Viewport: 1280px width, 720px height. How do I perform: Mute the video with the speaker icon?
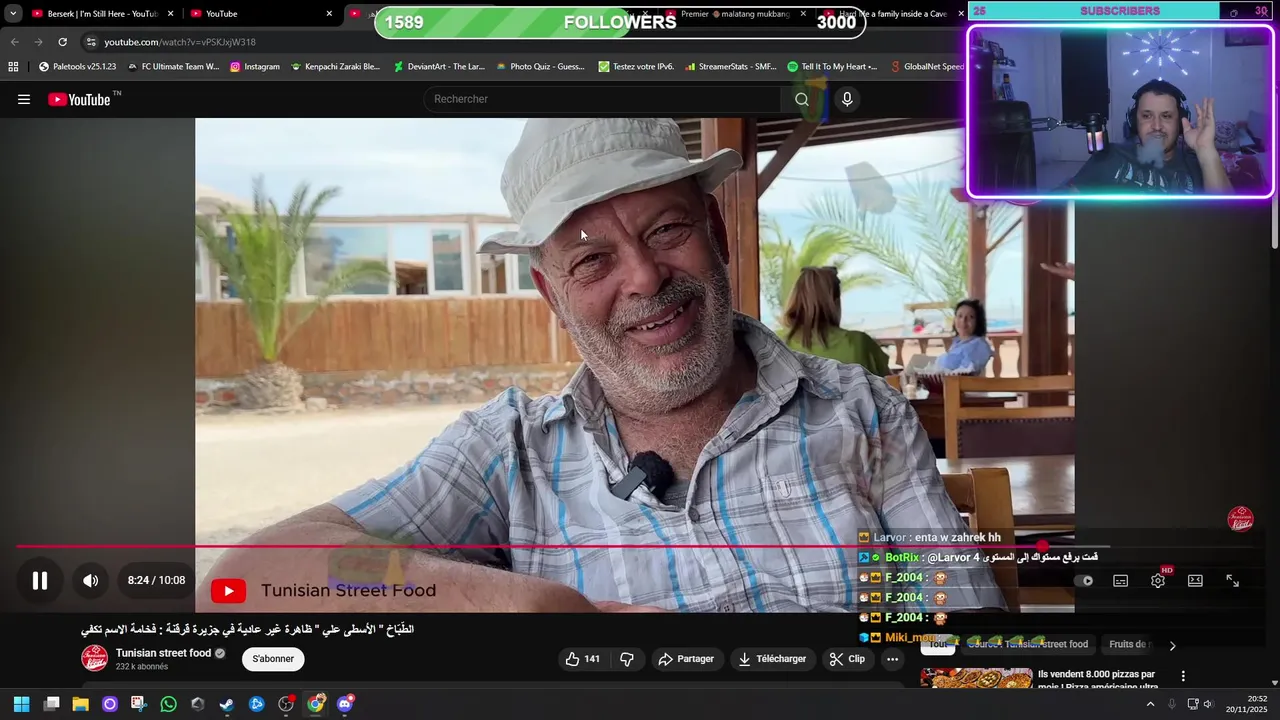point(90,580)
